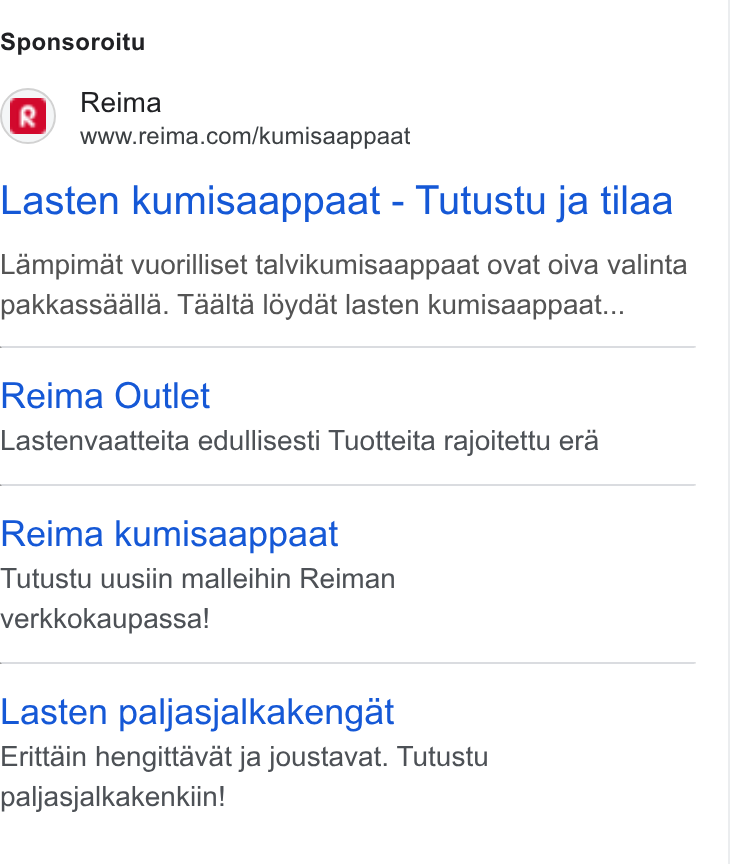The image size is (730, 864).
Task: Click the www.reima.com/kumisaappaat URL
Action: coord(245,136)
